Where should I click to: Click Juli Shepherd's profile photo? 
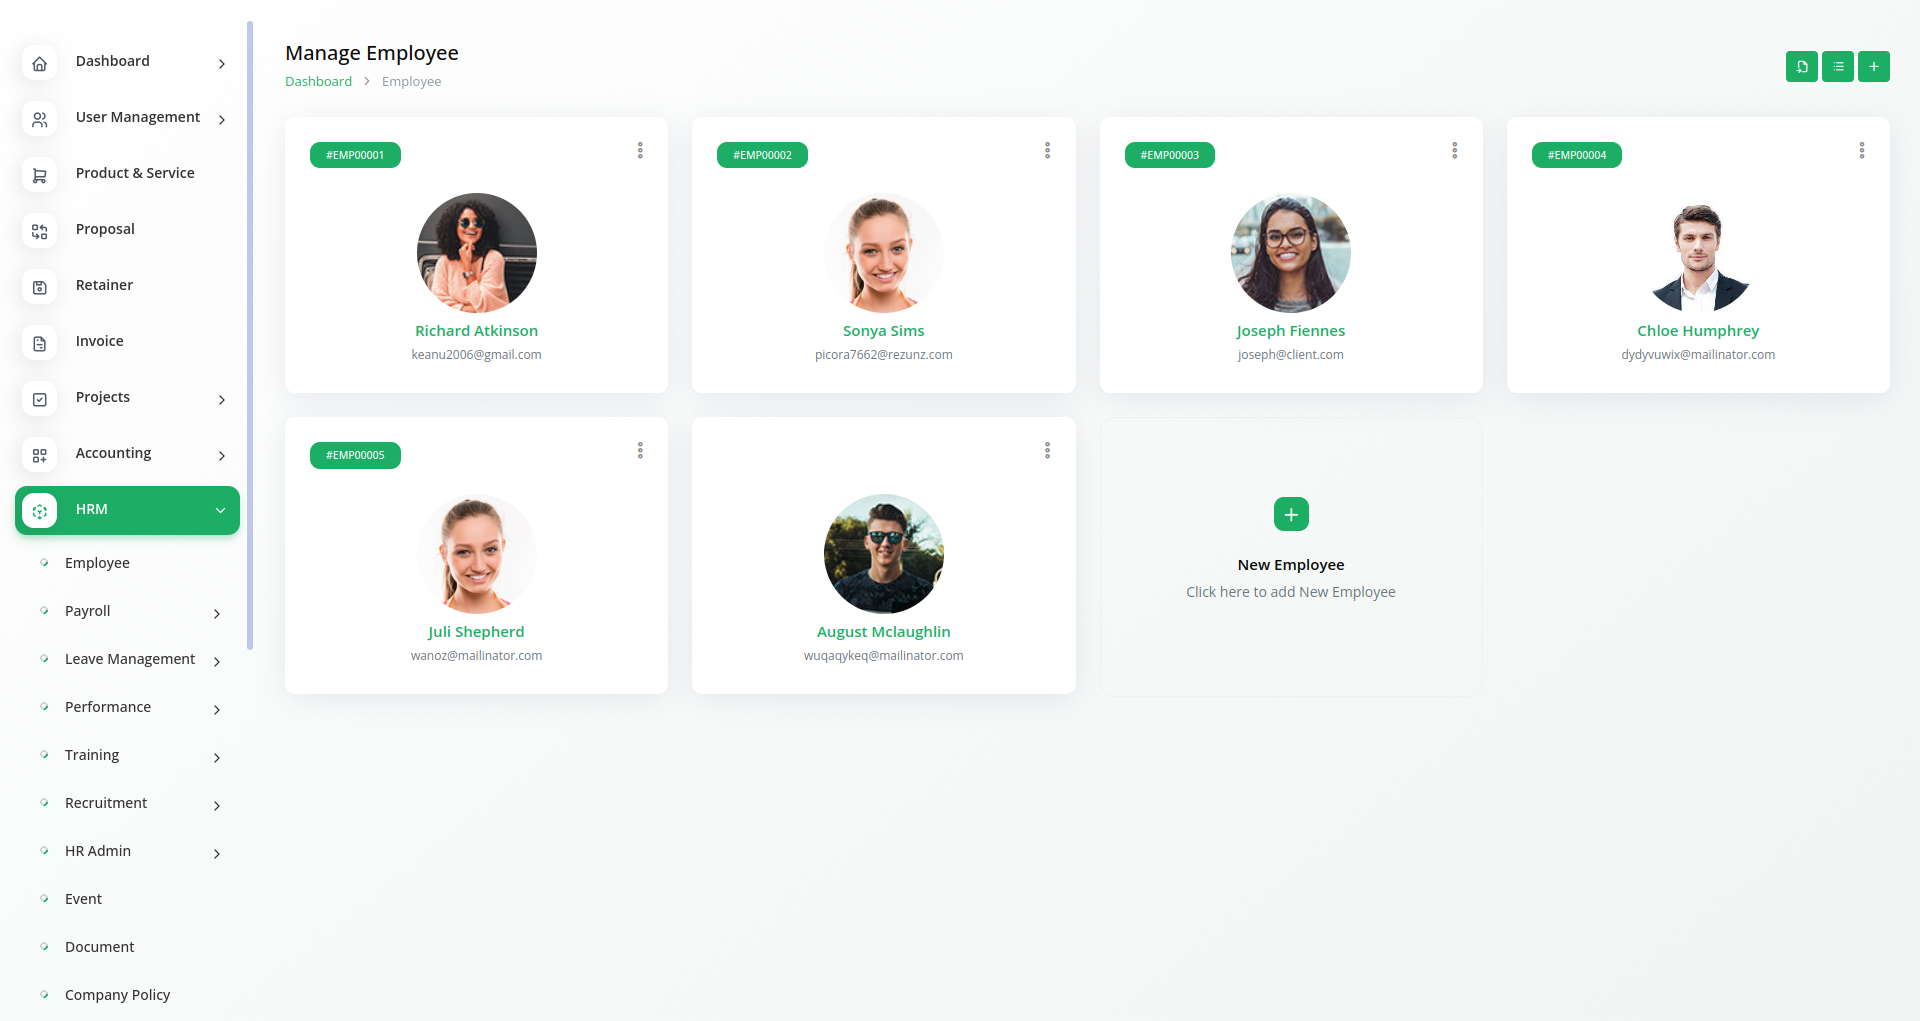[x=476, y=554]
